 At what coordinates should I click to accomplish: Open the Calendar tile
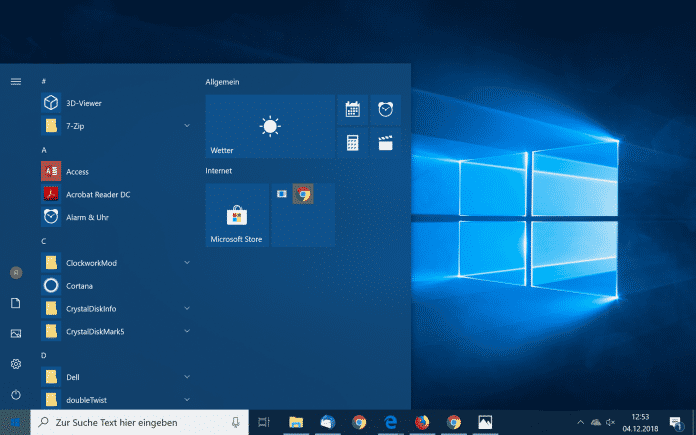[x=352, y=110]
